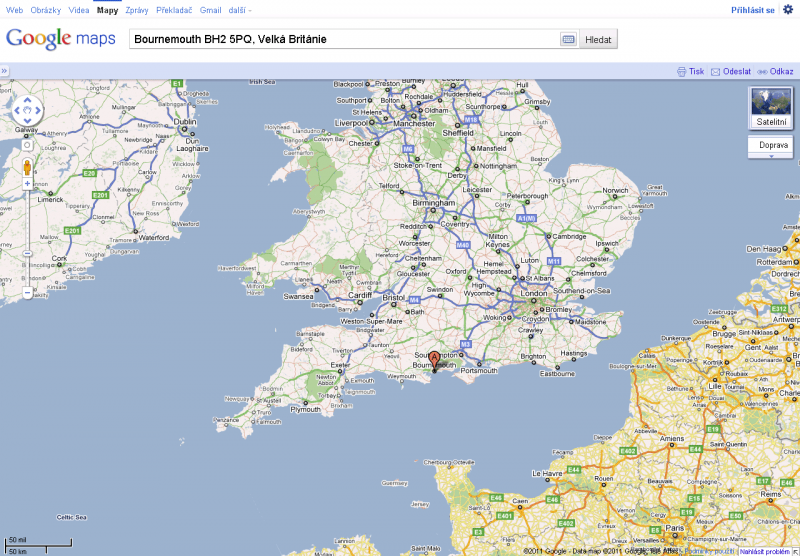The height and width of the screenshot is (556, 800).
Task: Click the circle button above pegman
Action: (x=27, y=145)
